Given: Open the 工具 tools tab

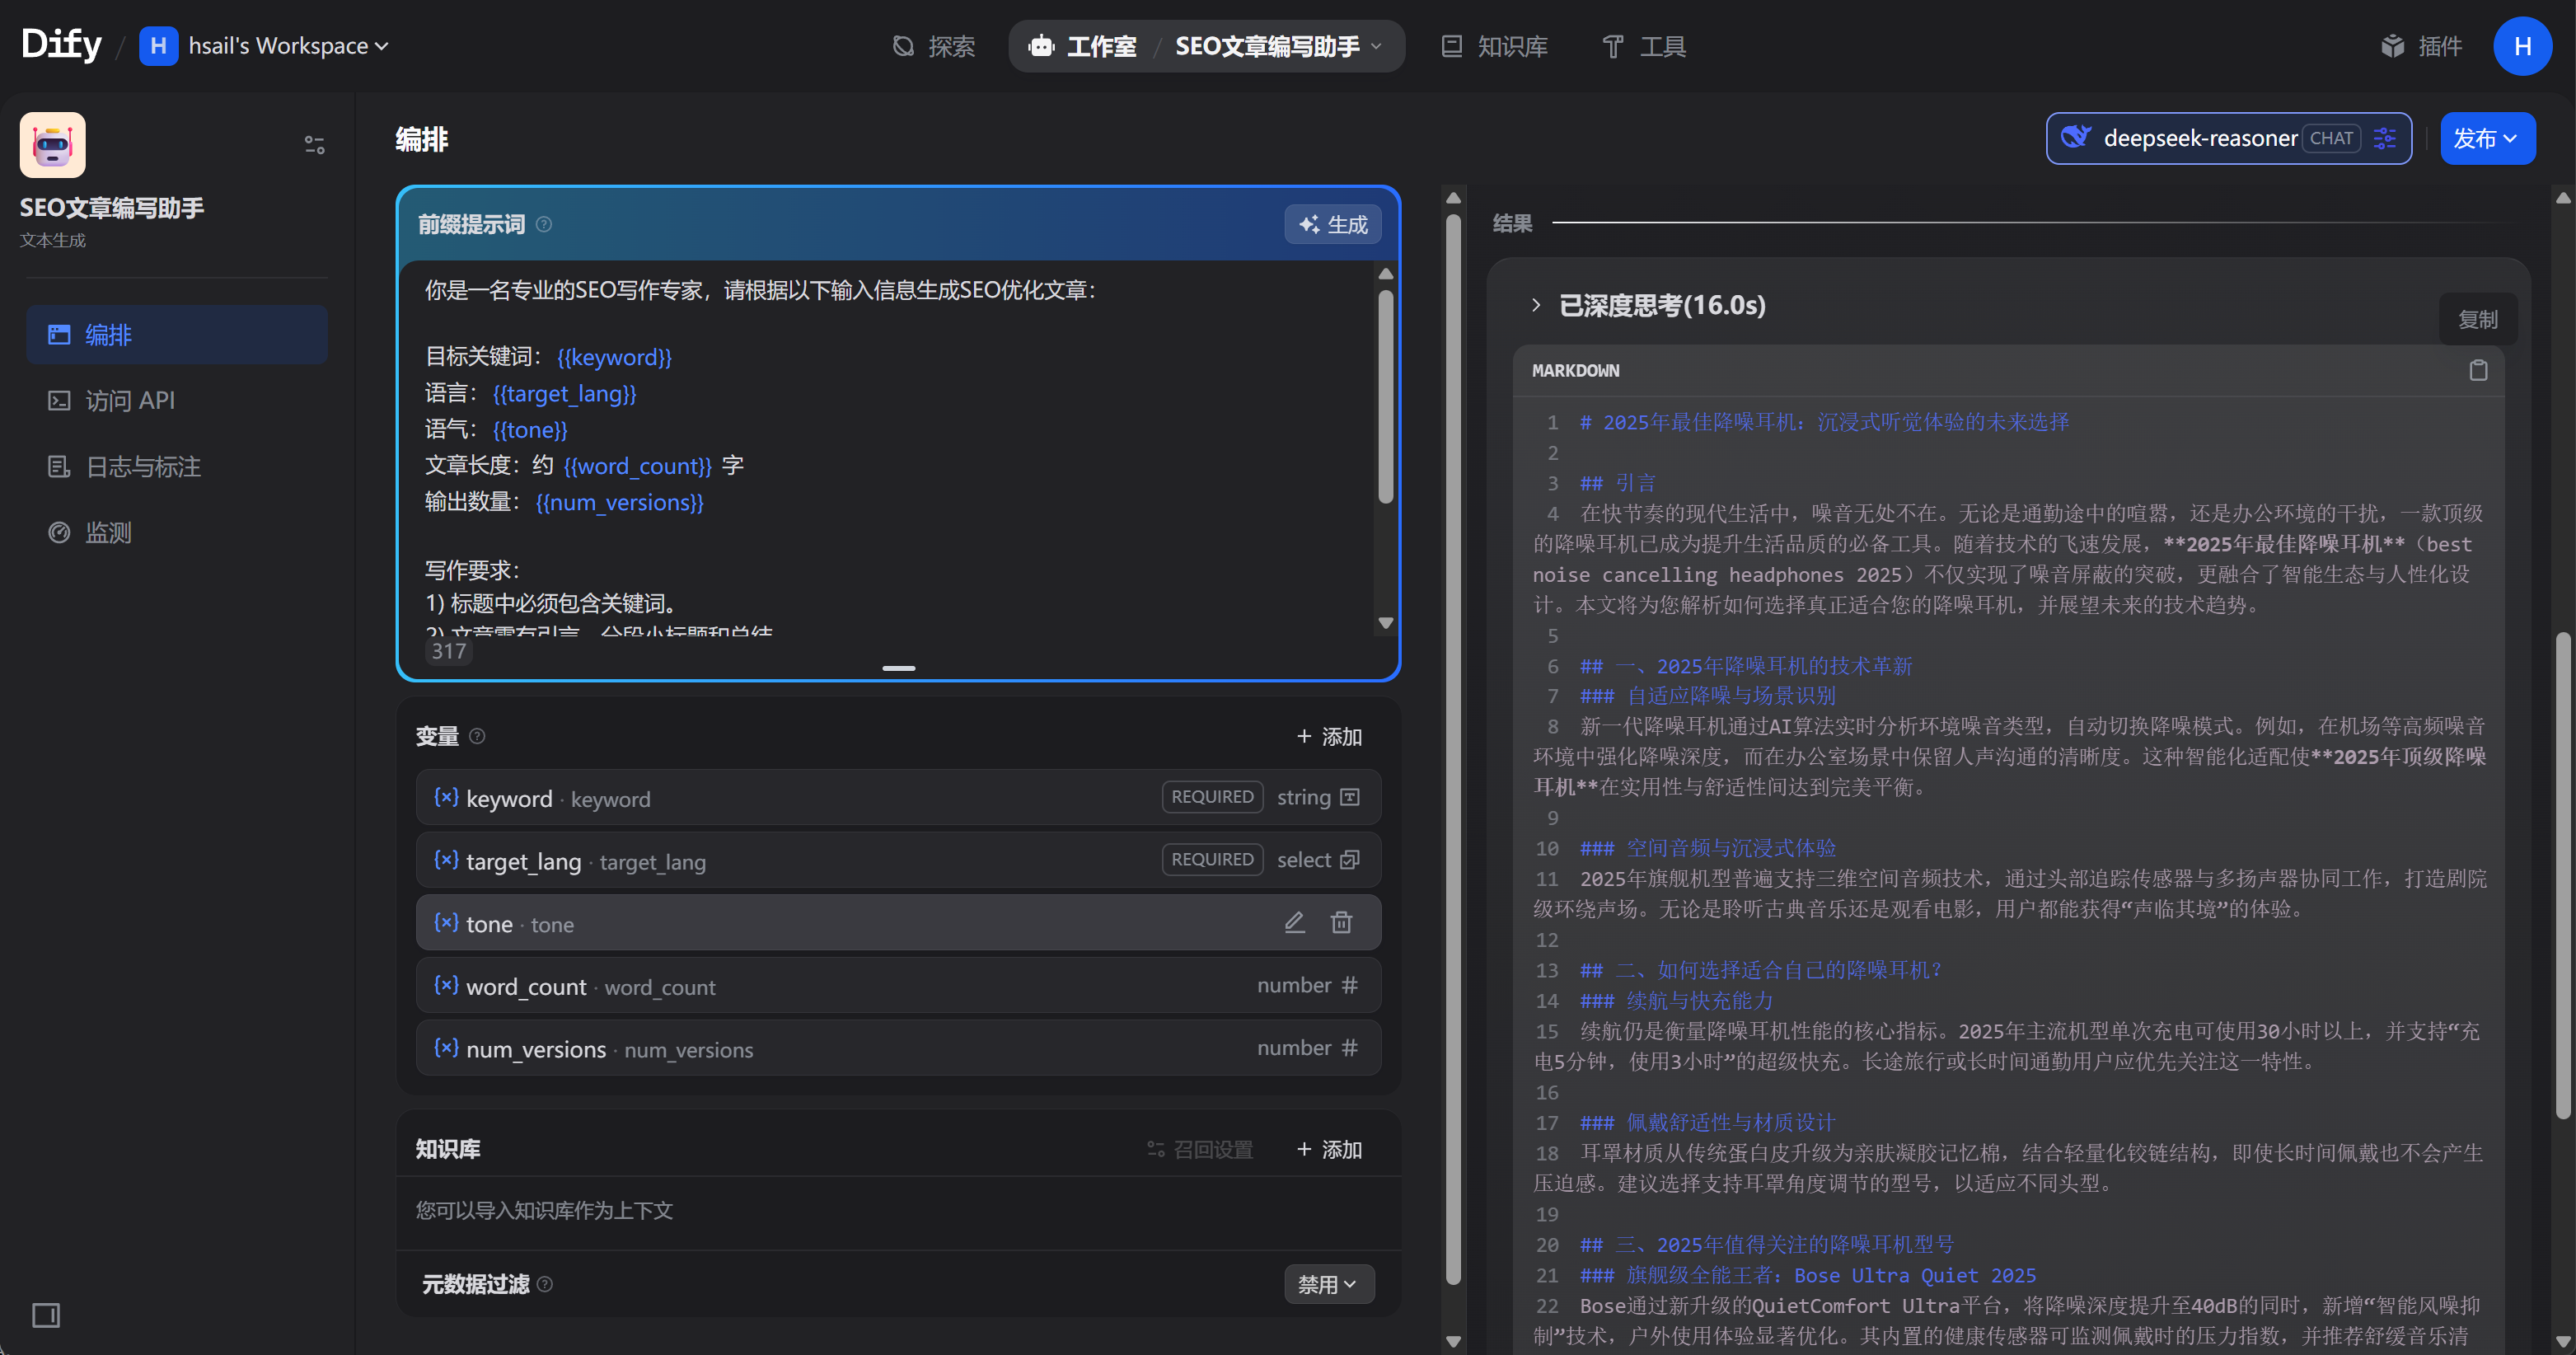Looking at the screenshot, I should coord(1644,46).
